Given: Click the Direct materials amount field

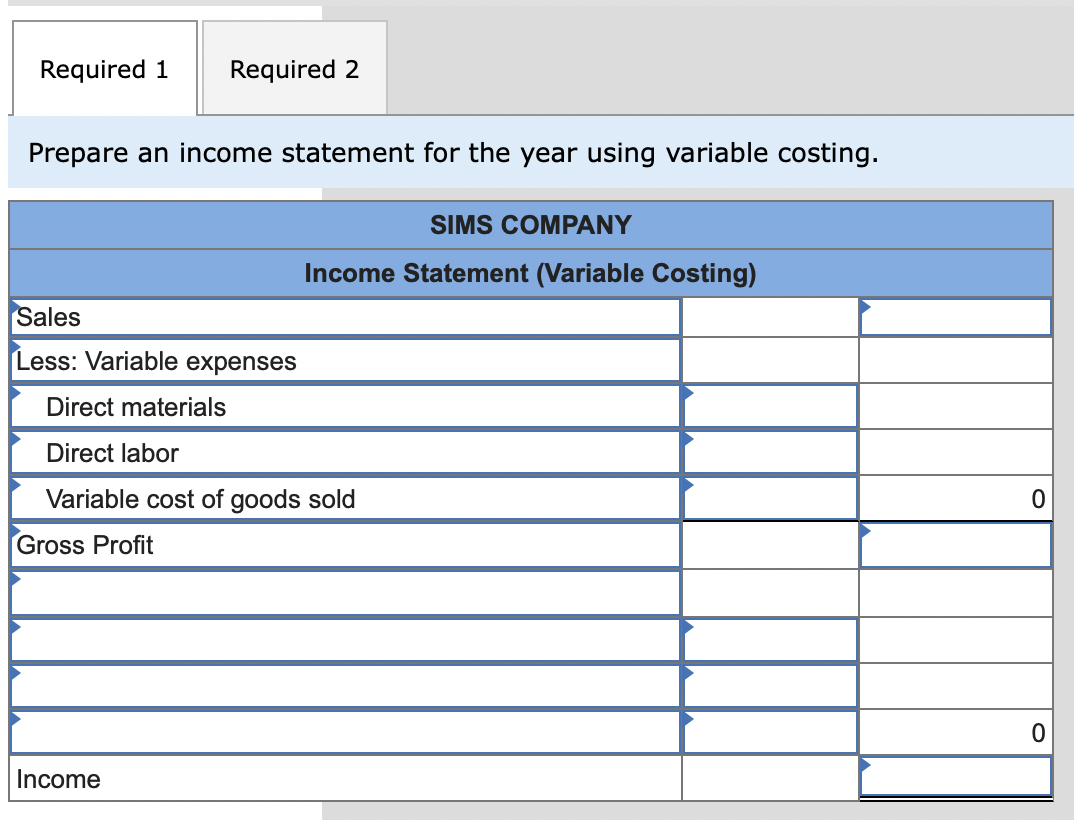Looking at the screenshot, I should point(770,407).
